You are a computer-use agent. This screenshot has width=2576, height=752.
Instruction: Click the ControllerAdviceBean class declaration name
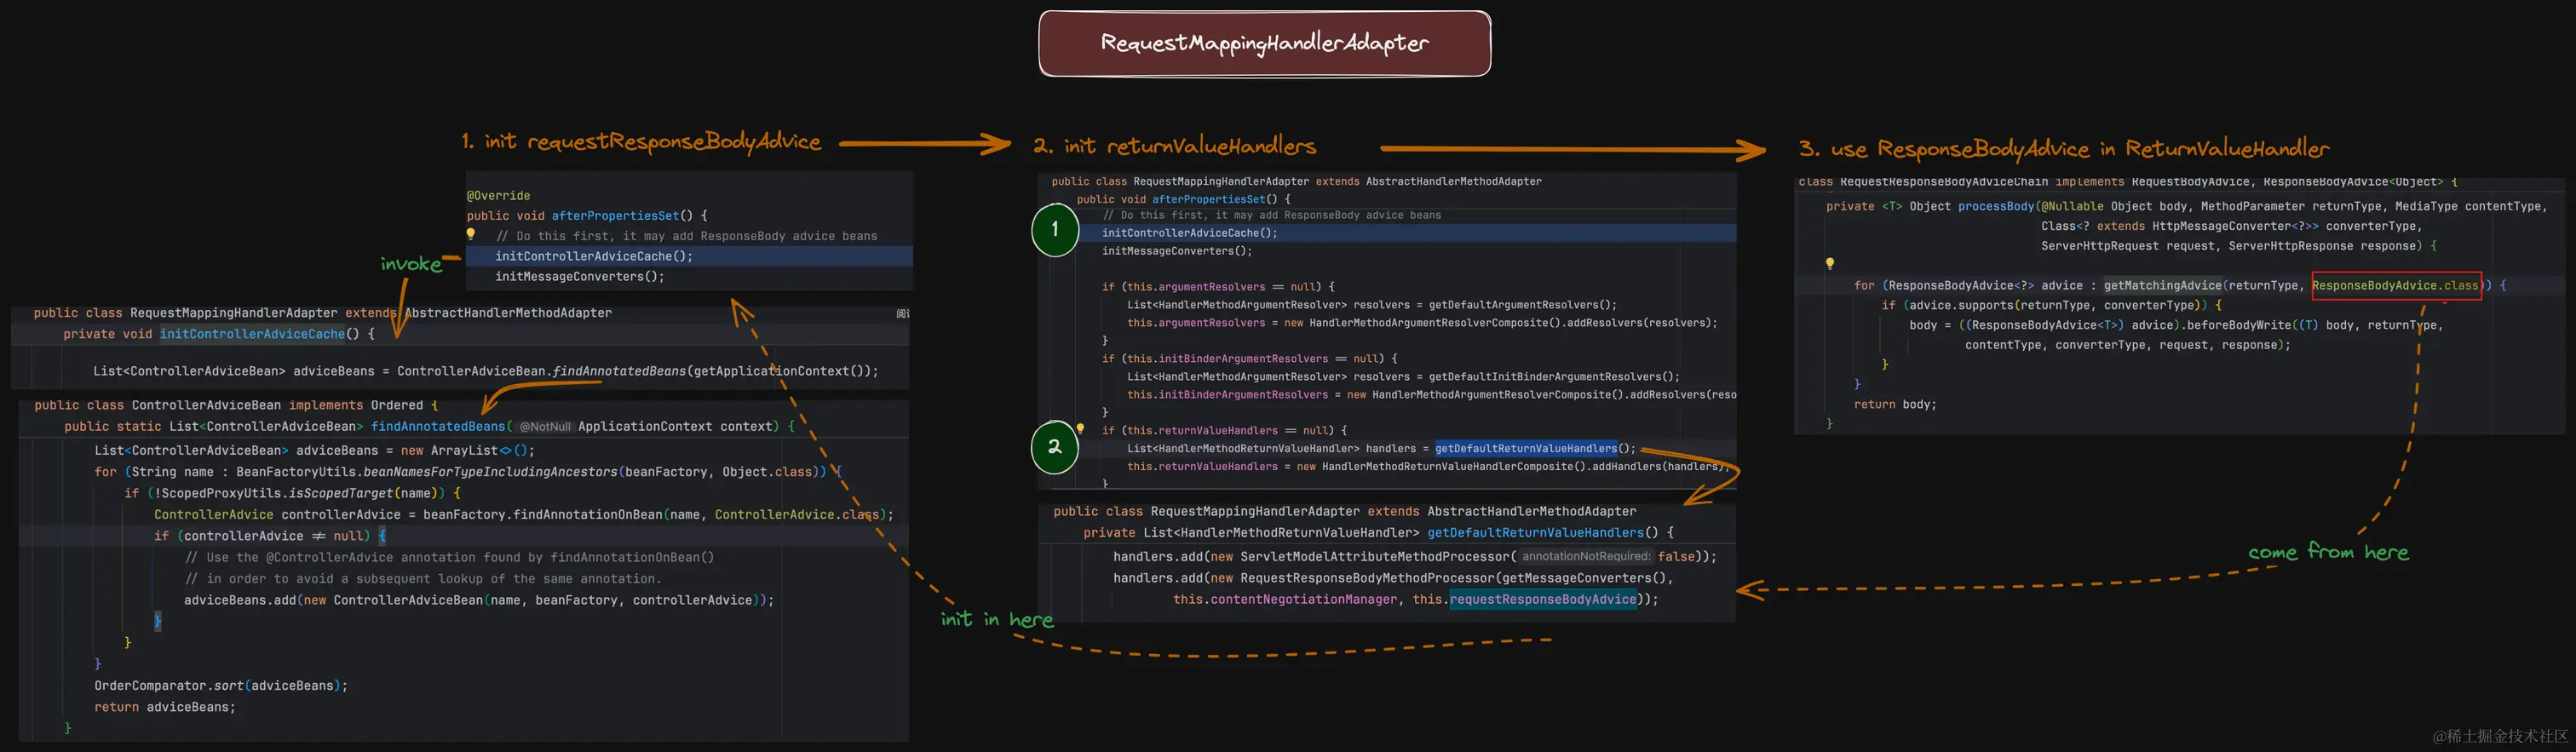(x=206, y=405)
